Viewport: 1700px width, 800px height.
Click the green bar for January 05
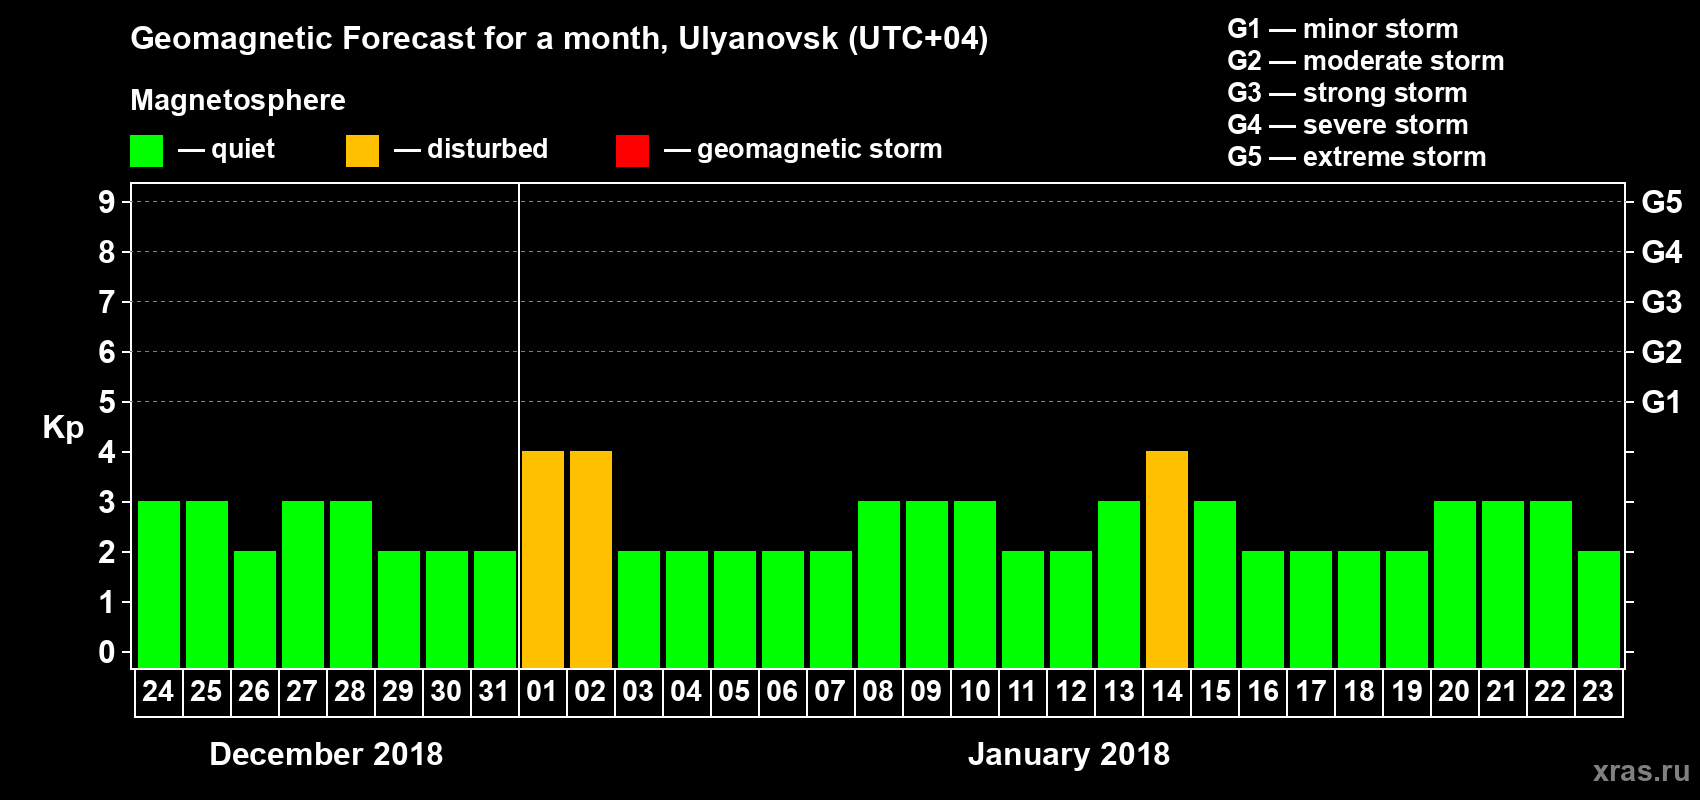(x=735, y=609)
